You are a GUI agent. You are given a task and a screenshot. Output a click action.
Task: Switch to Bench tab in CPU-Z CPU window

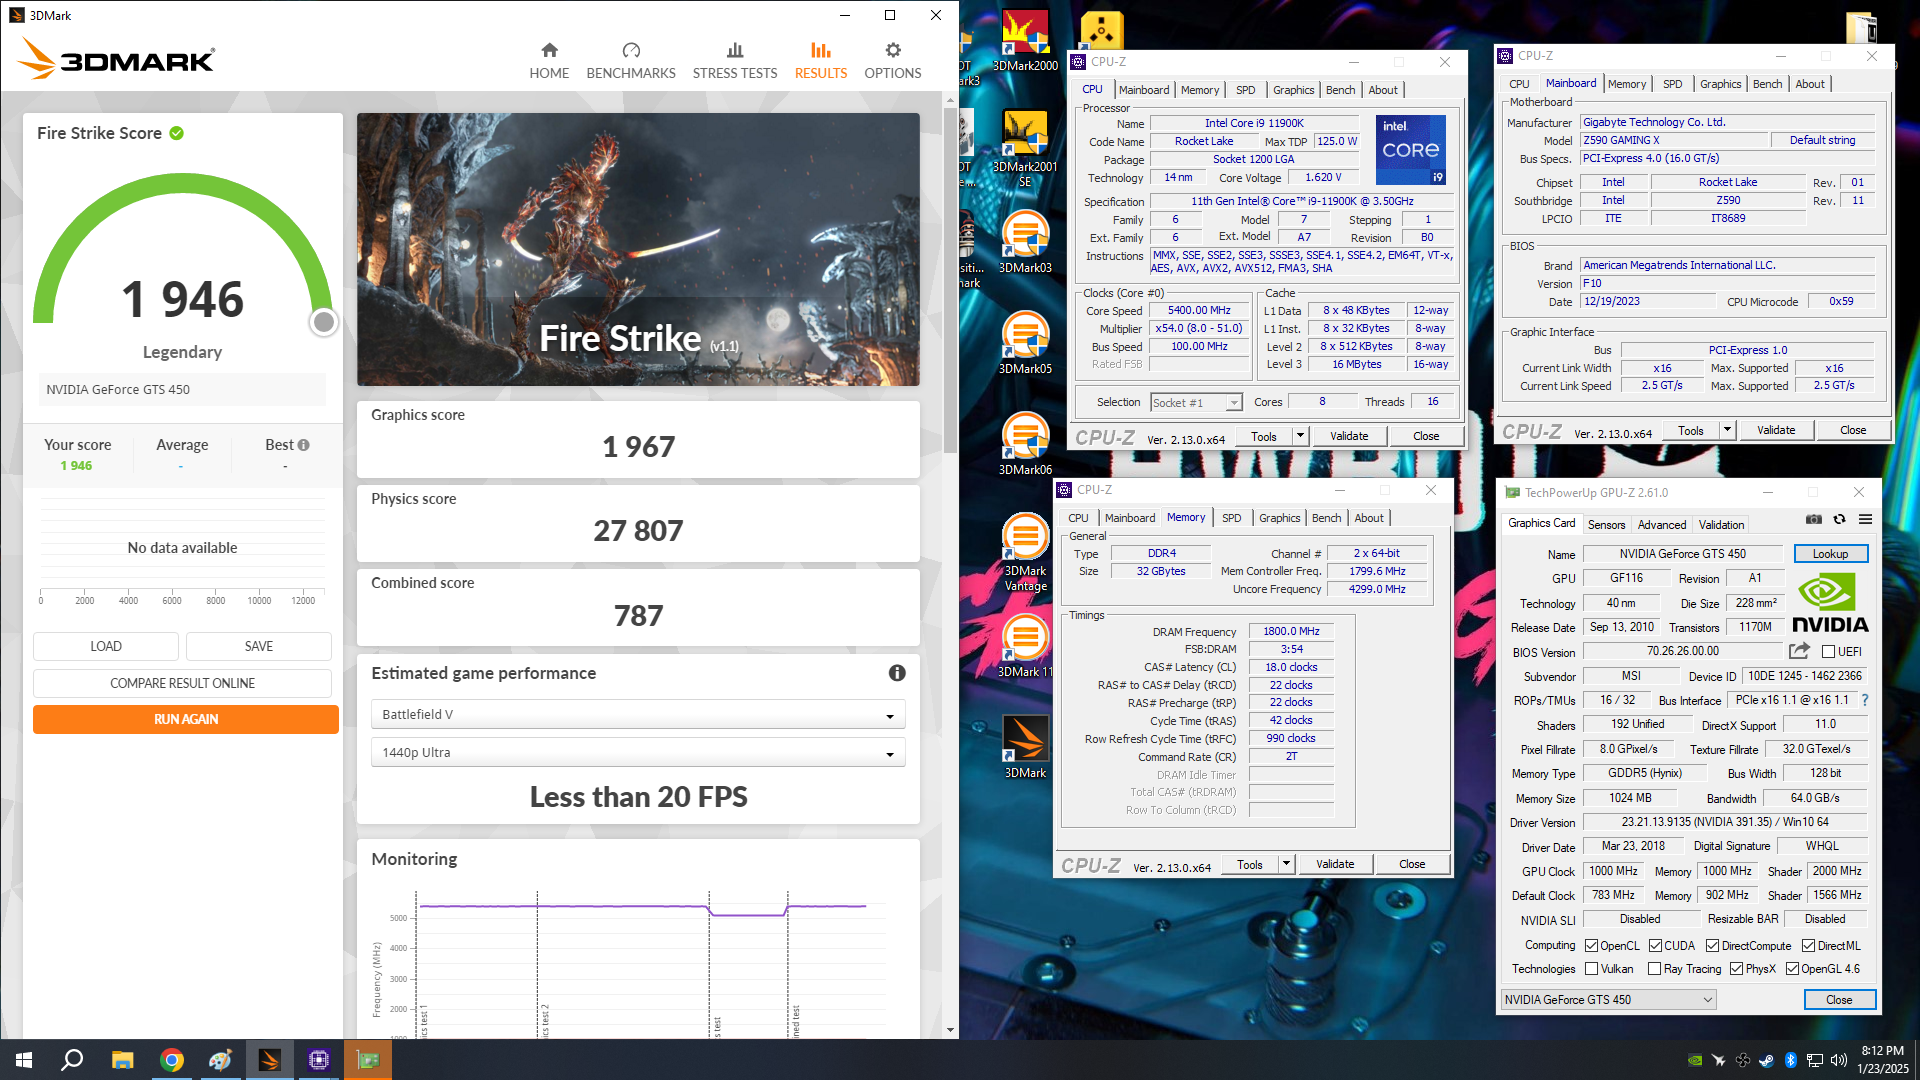point(1340,90)
